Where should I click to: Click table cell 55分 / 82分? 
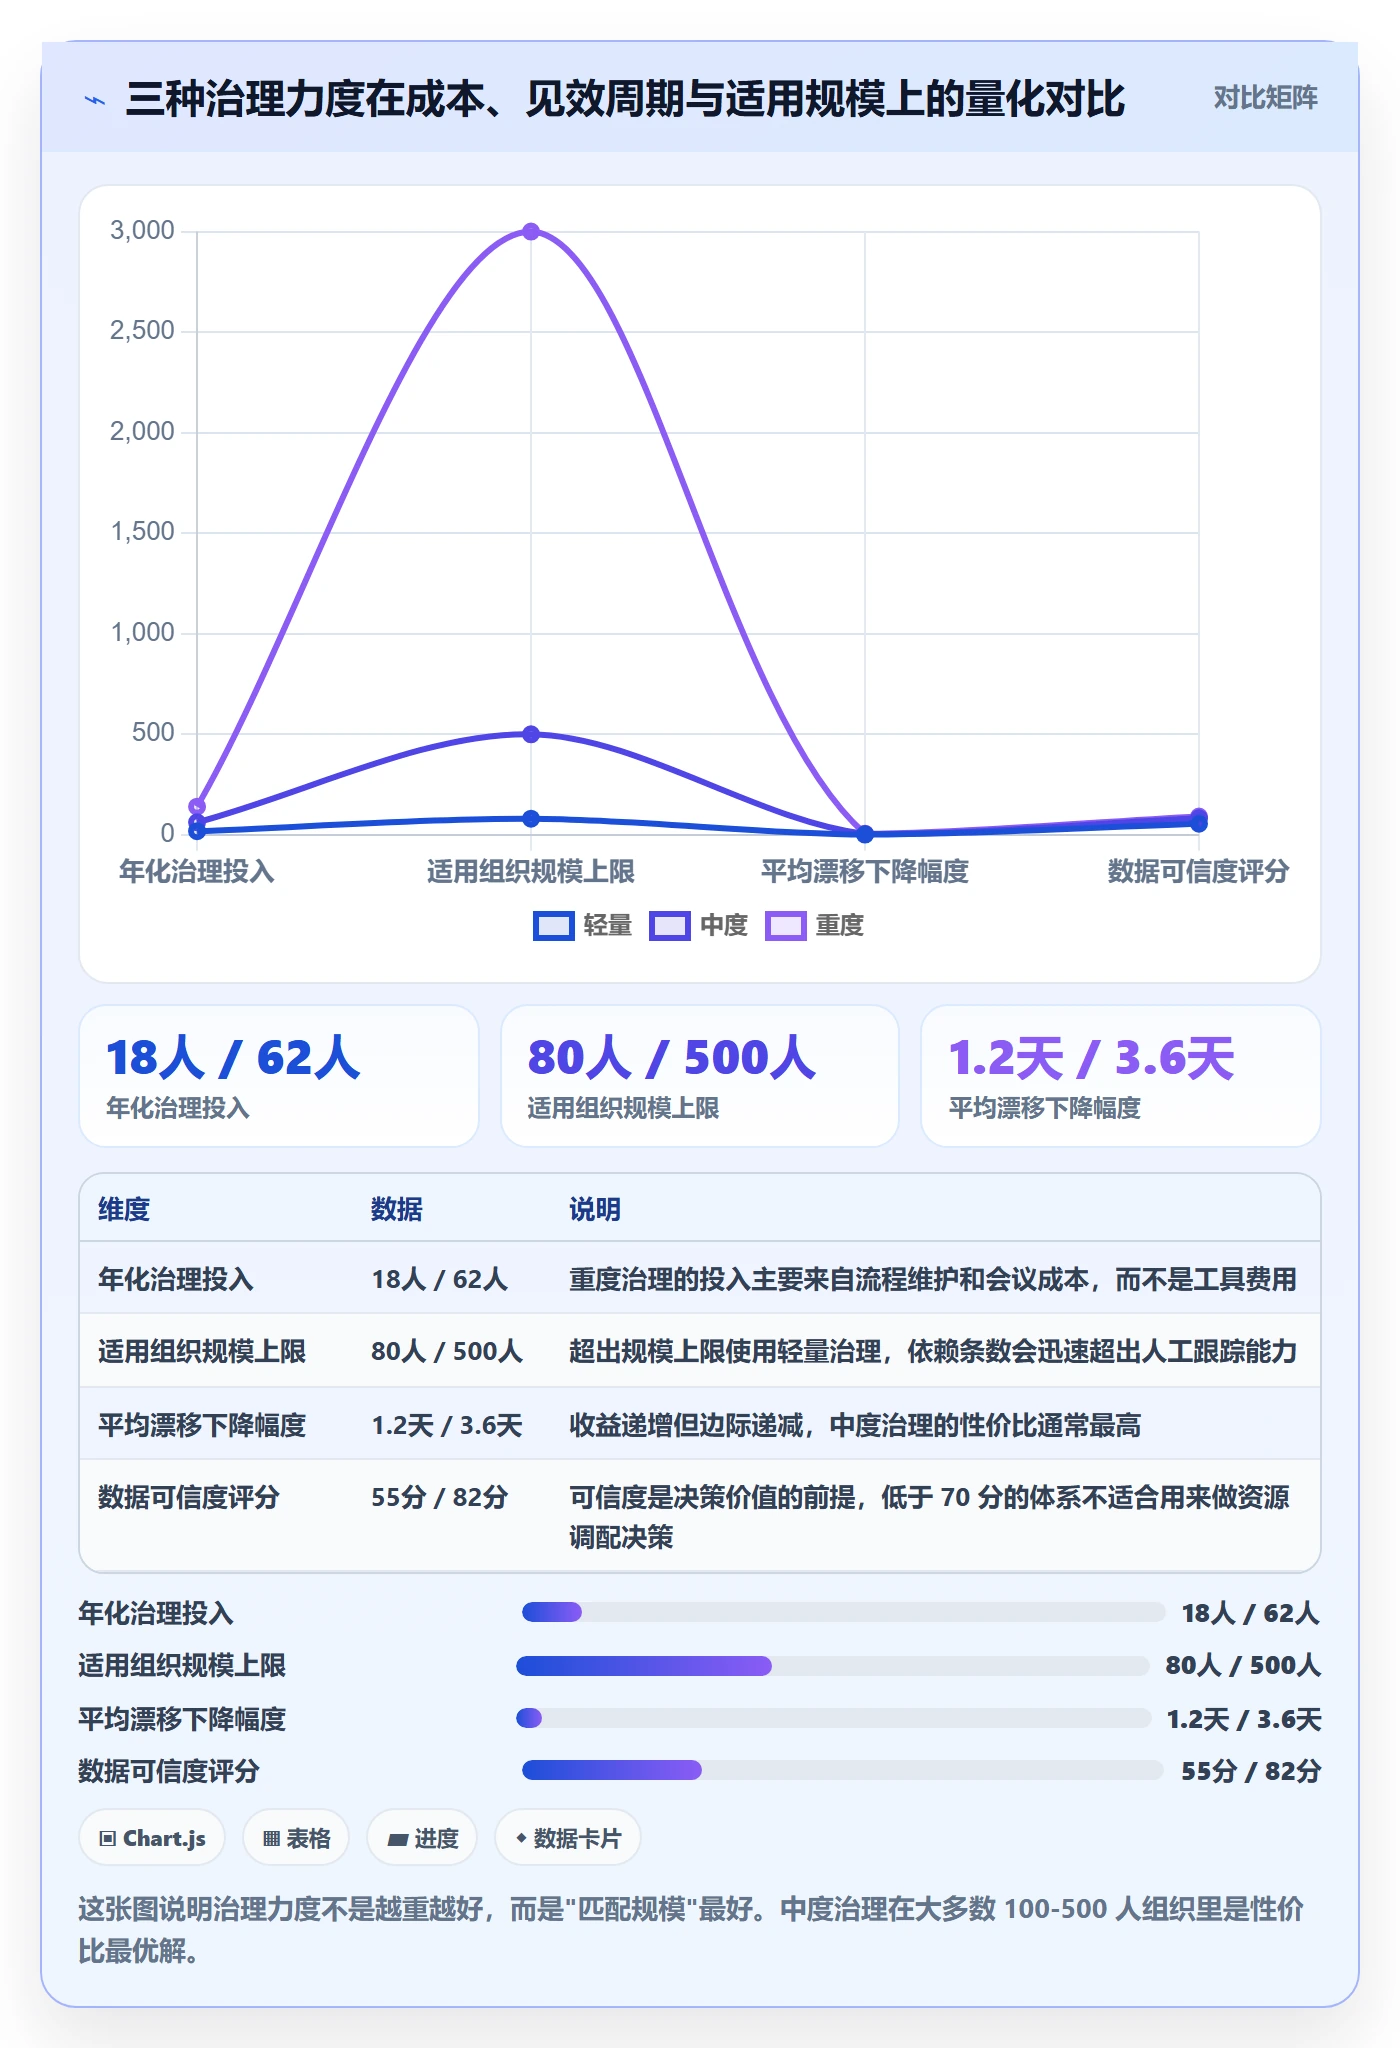tap(440, 1497)
